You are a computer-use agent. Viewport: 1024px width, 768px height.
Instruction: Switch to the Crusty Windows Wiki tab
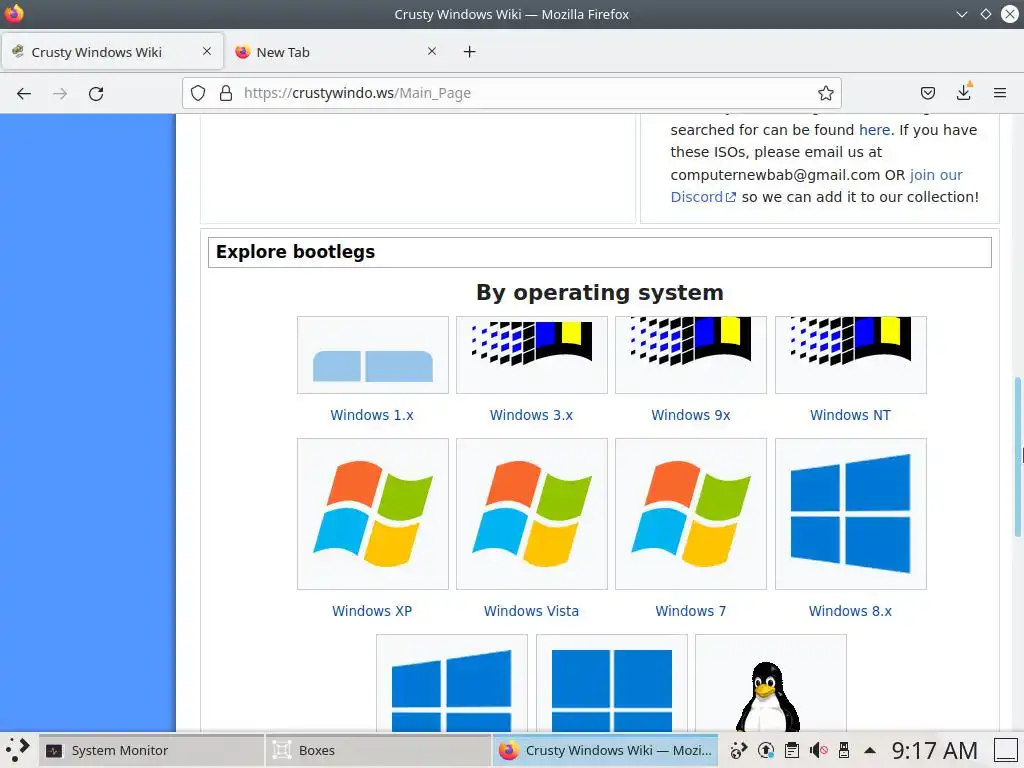112,52
